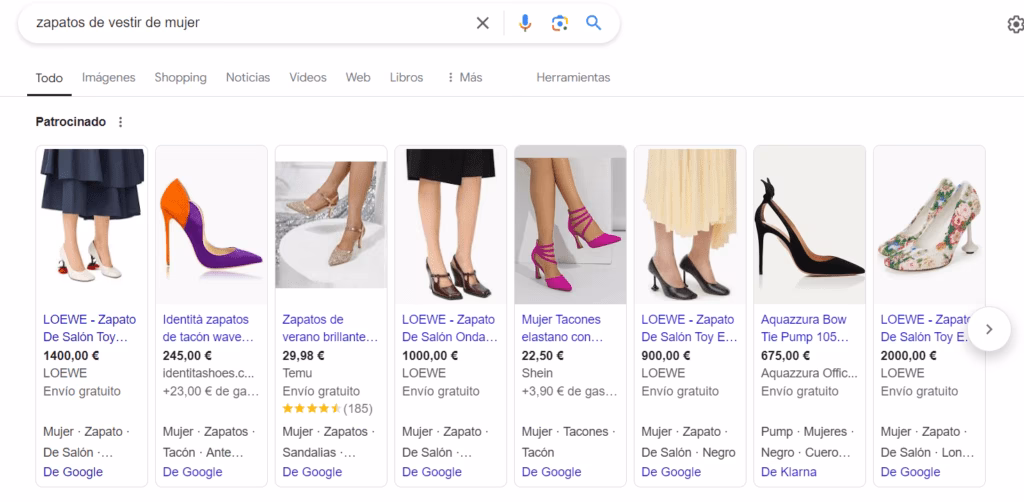Open the orange and purple stiletto image
This screenshot has width=1024, height=502.
click(x=212, y=225)
